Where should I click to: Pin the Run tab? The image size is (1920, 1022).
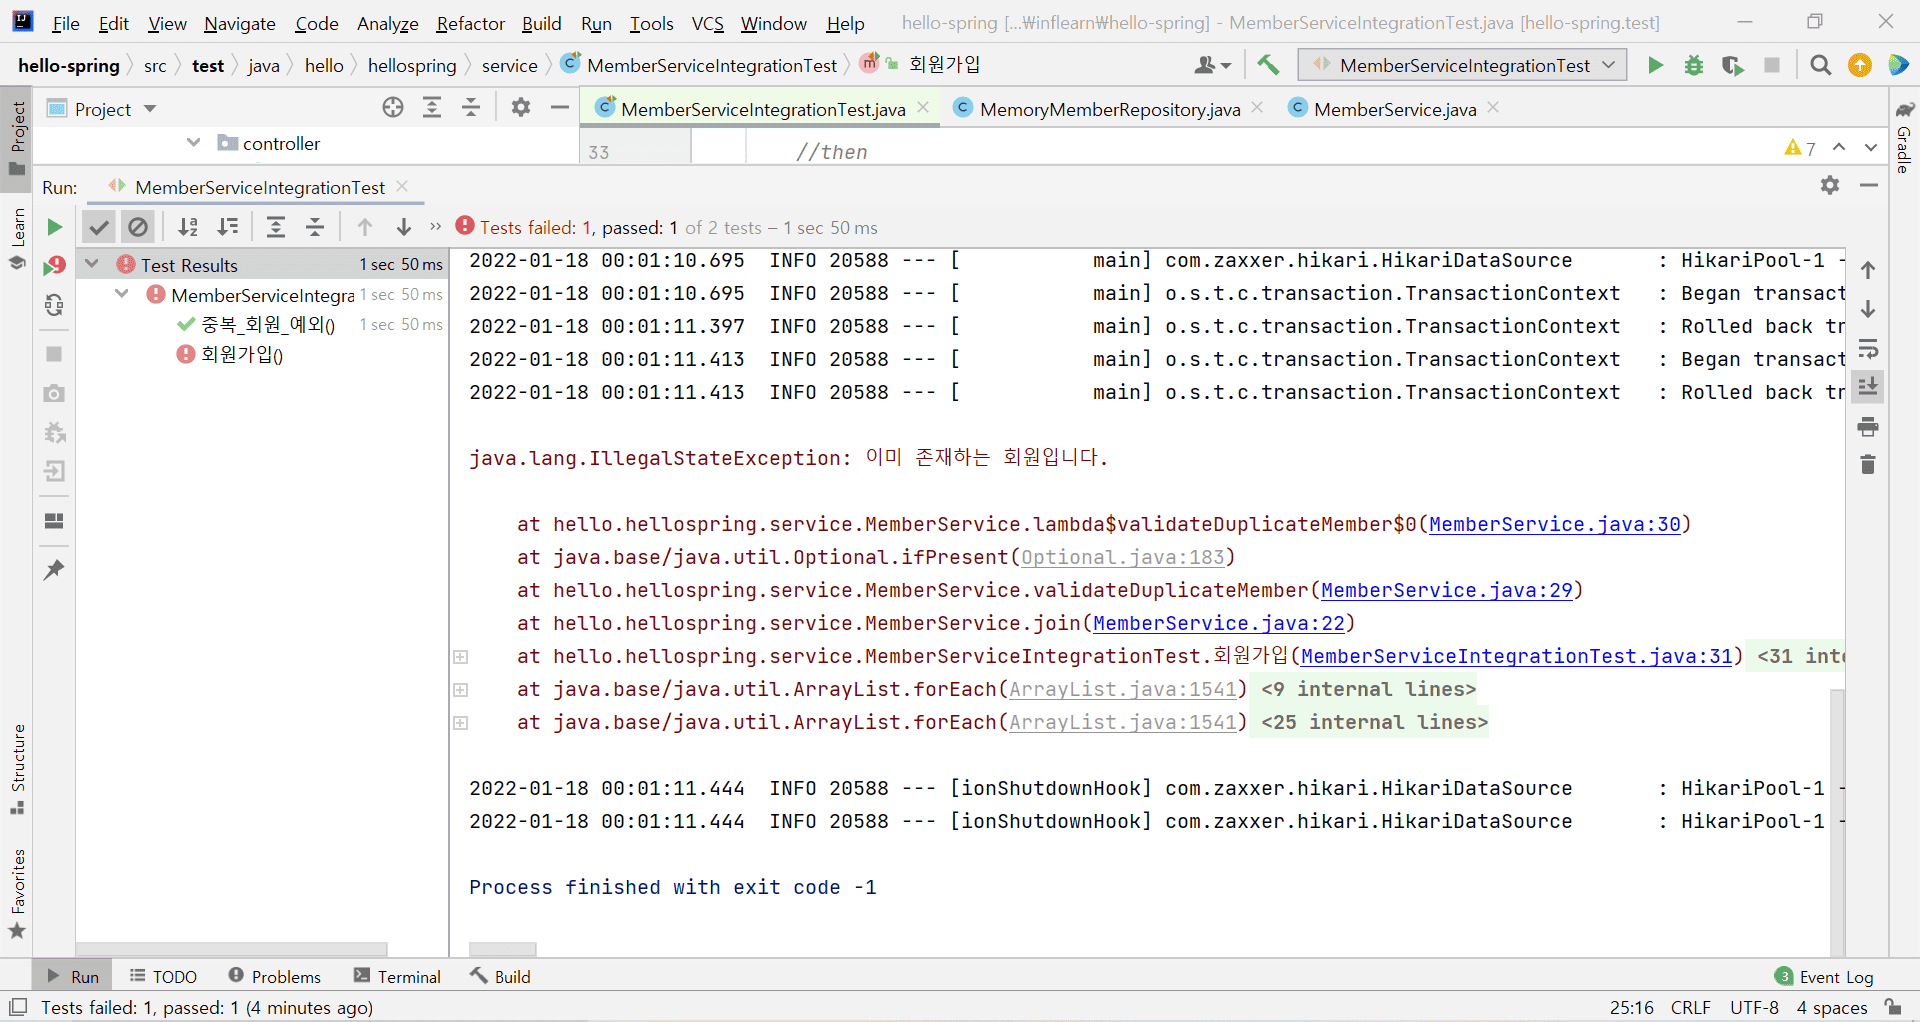click(54, 570)
